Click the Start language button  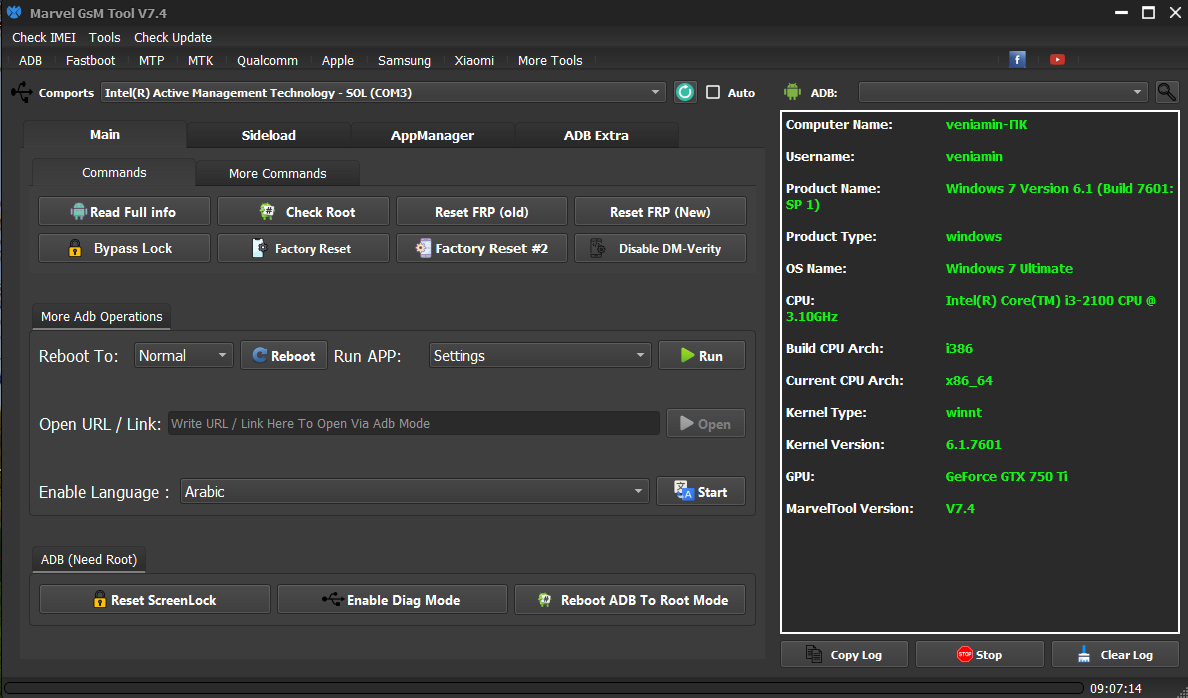[701, 491]
